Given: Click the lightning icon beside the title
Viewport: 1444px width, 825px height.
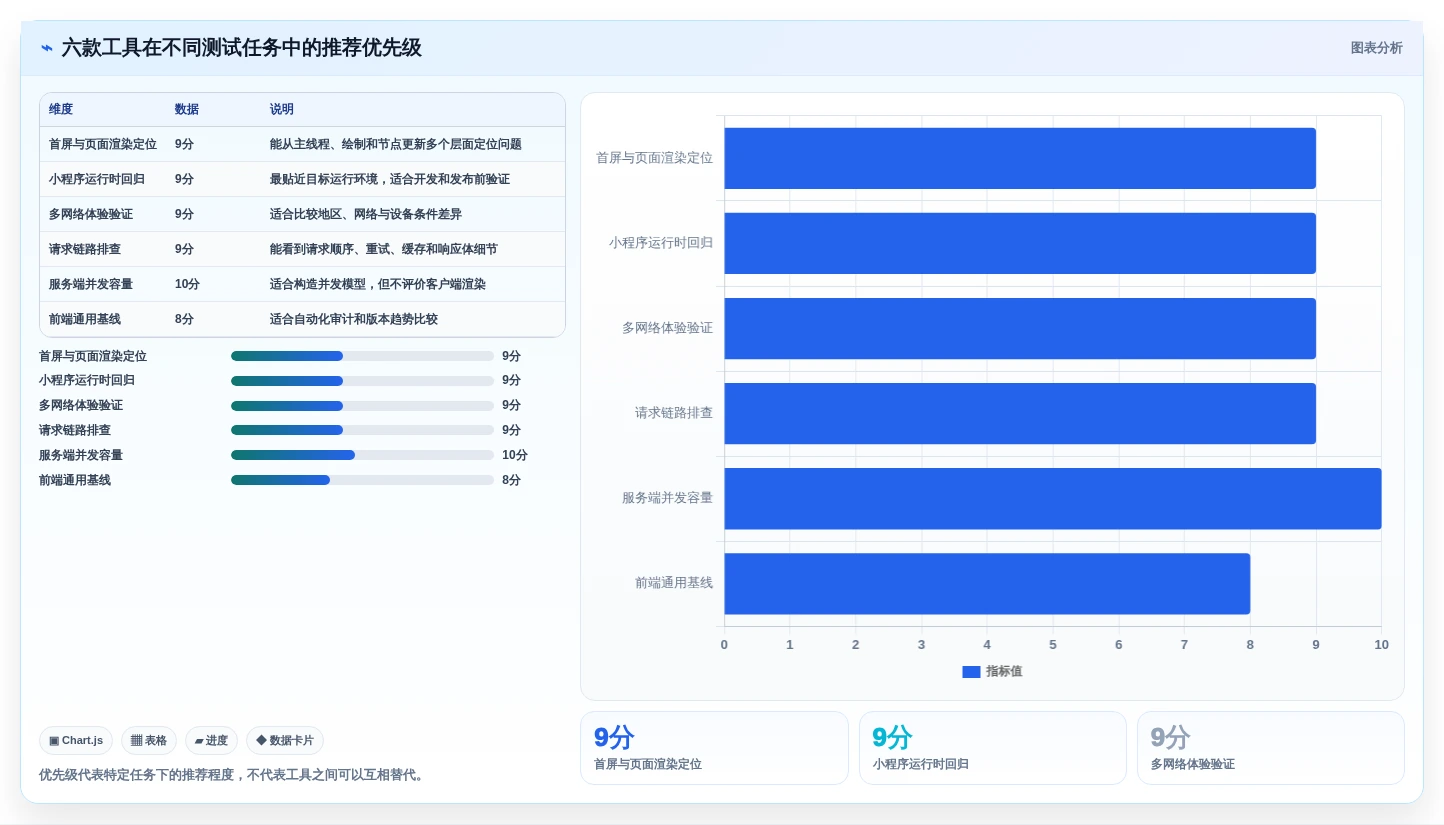Looking at the screenshot, I should coord(47,48).
